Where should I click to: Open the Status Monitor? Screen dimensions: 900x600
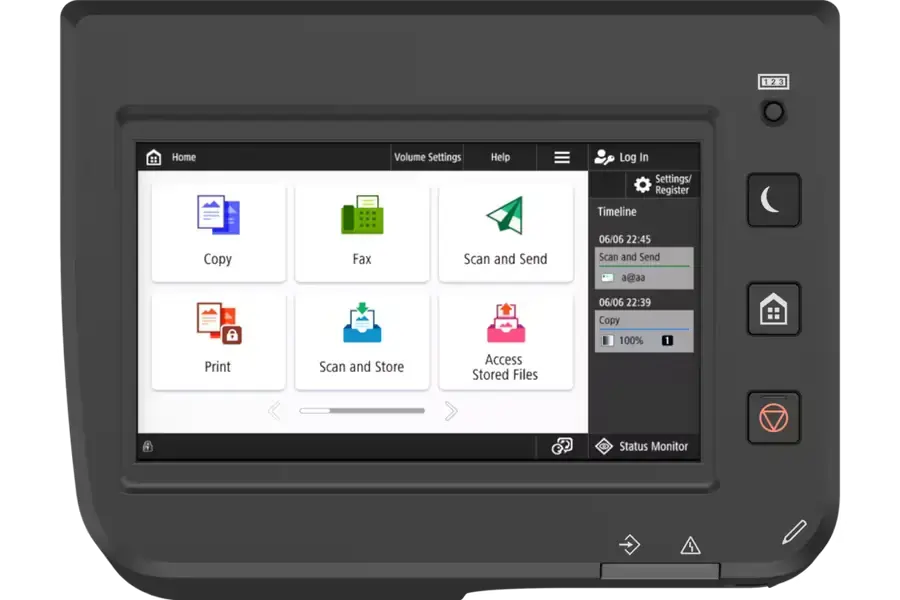point(643,447)
